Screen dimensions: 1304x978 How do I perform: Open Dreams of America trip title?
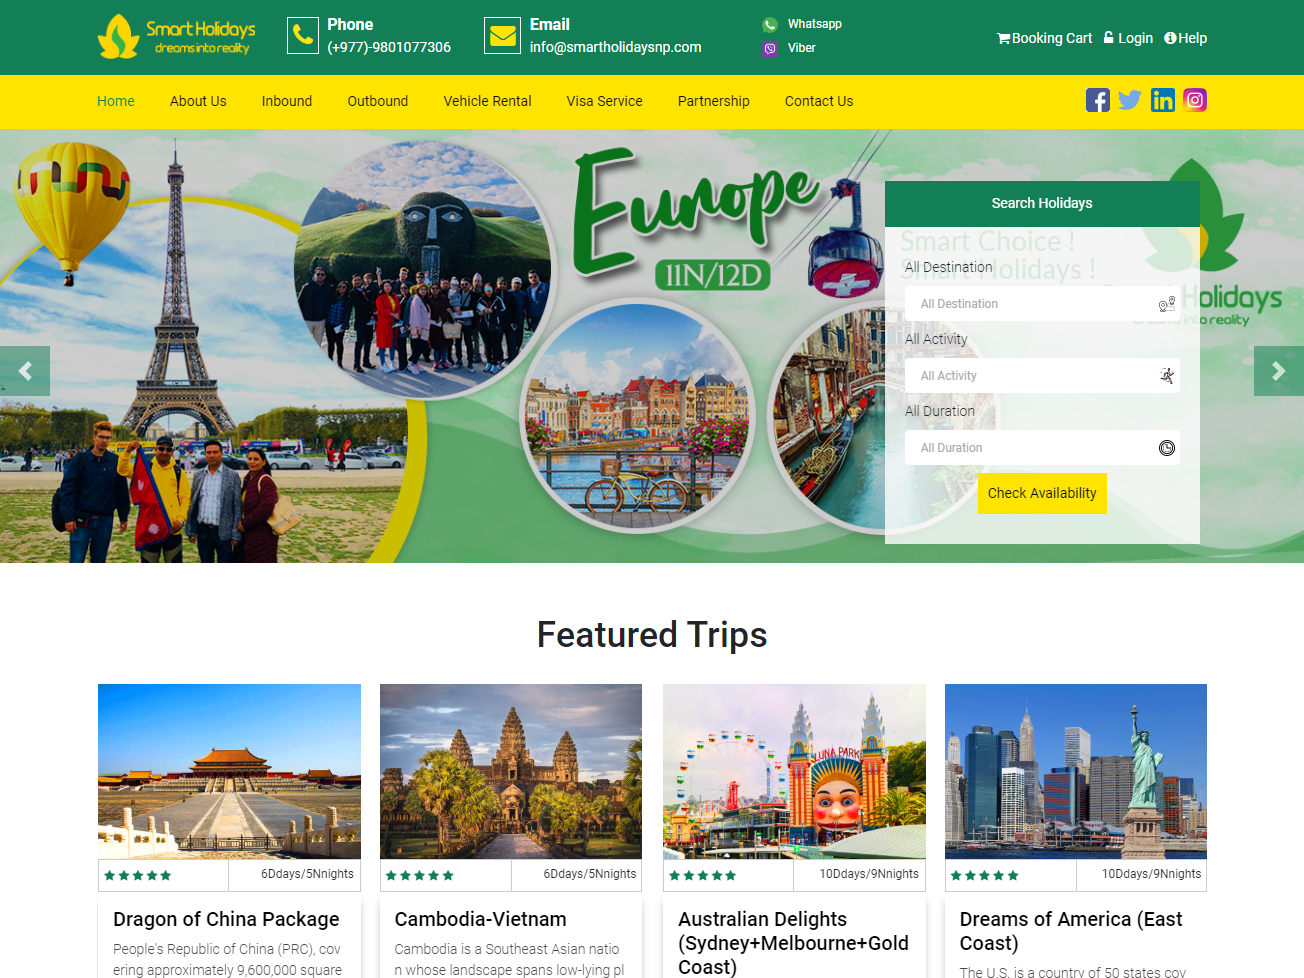coord(1071,931)
